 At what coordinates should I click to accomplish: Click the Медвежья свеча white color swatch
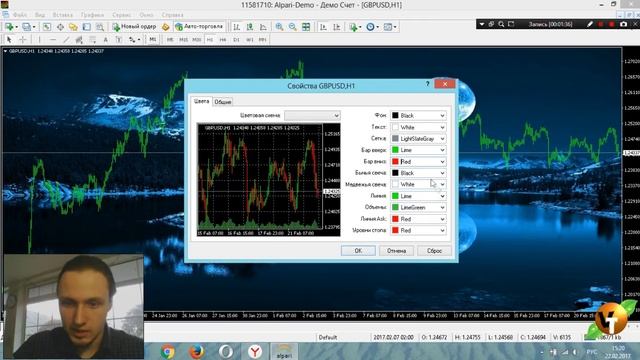pos(395,184)
